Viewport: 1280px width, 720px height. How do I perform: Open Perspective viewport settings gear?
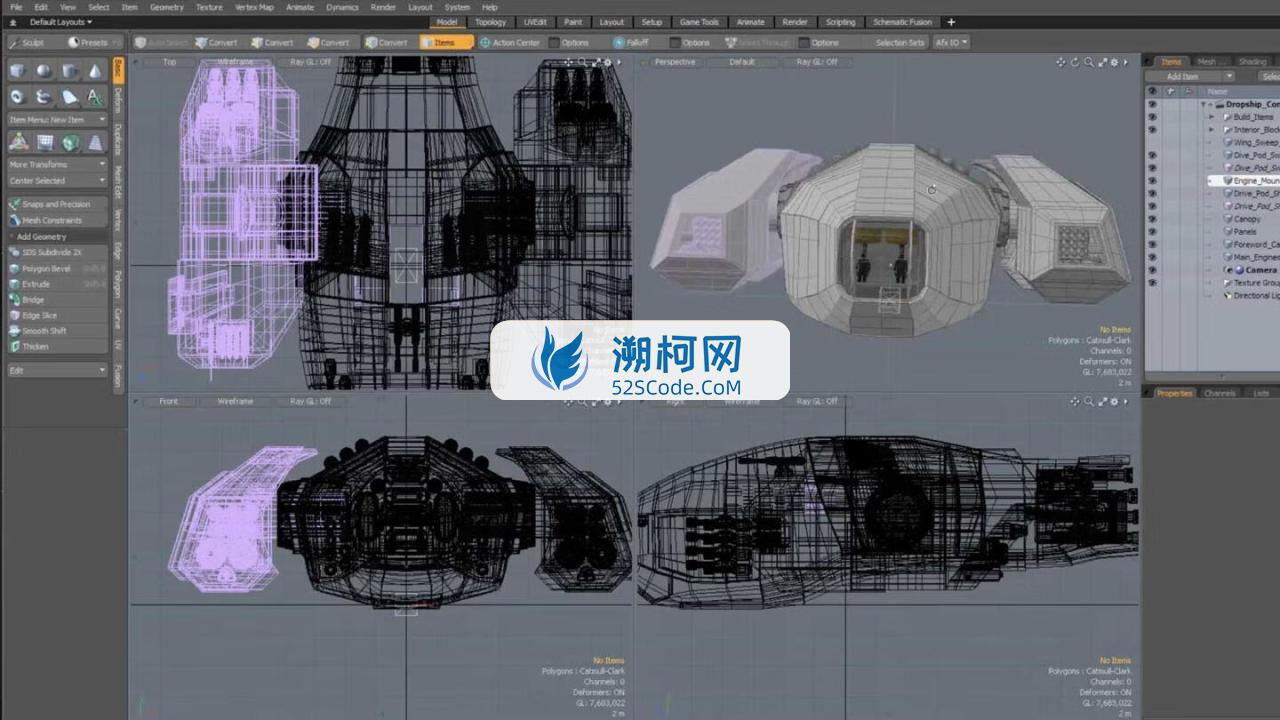click(x=1115, y=62)
